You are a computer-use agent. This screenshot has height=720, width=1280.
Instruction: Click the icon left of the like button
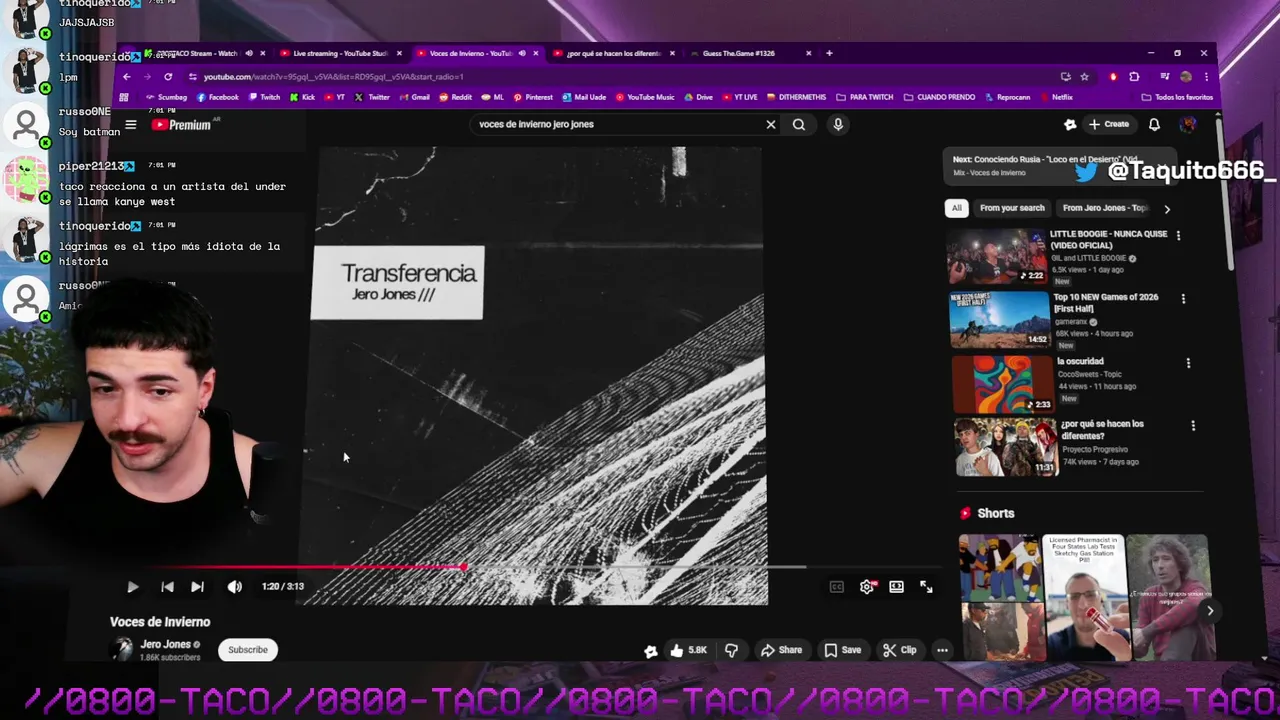click(651, 650)
